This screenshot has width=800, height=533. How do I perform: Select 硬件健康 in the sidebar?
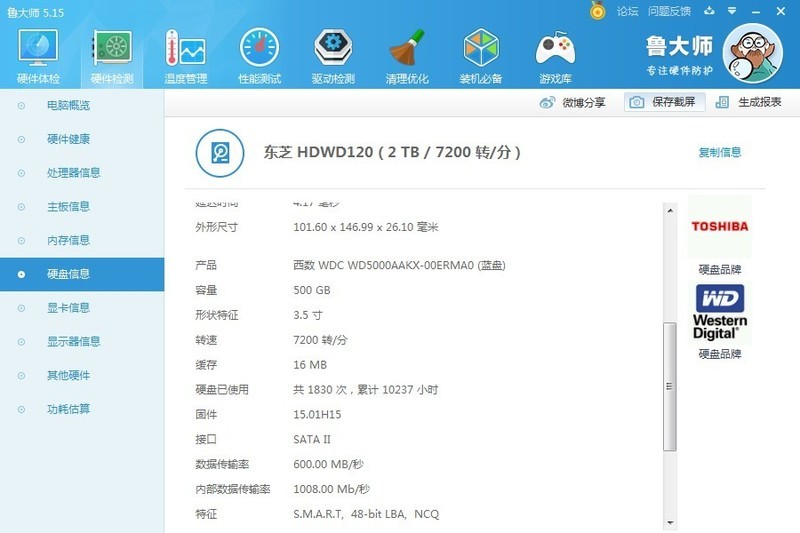tap(82, 139)
